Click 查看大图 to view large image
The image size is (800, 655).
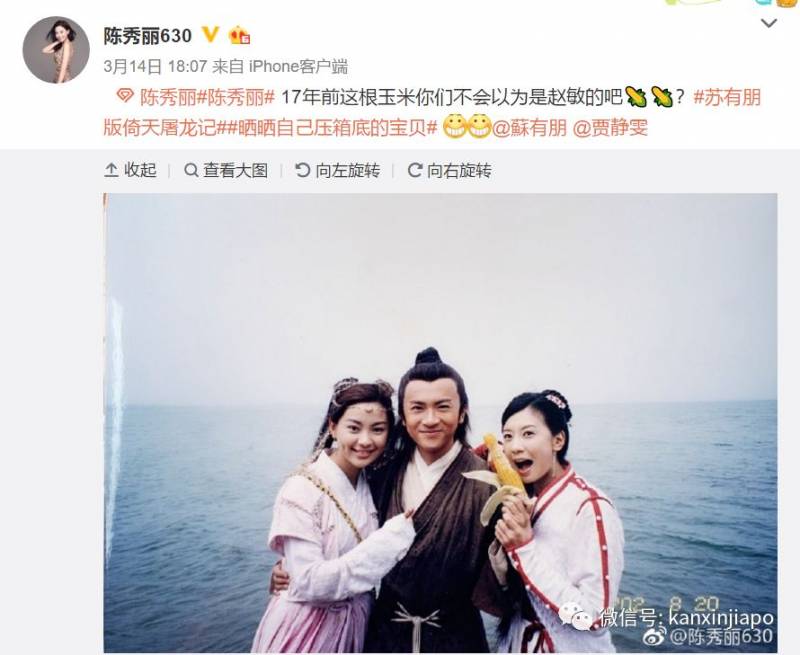click(x=226, y=170)
